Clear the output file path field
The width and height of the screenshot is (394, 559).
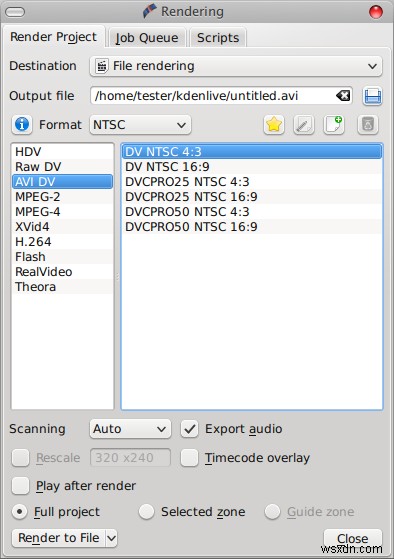coord(343,96)
